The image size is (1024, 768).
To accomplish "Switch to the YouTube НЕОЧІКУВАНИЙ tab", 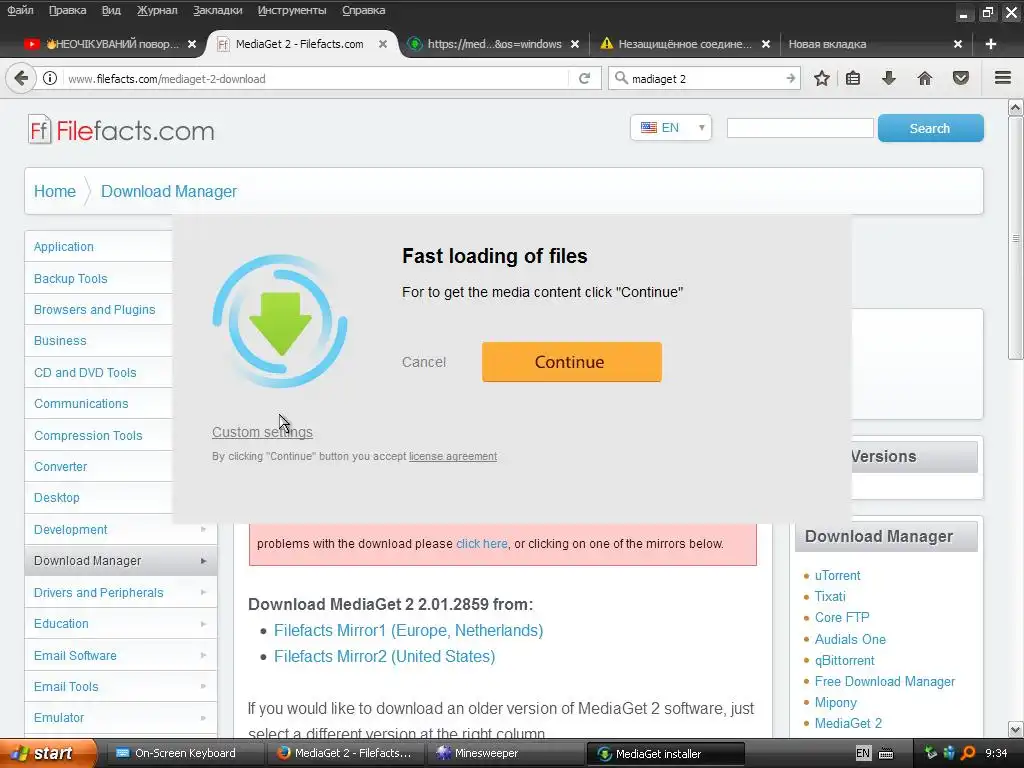I will [x=110, y=44].
